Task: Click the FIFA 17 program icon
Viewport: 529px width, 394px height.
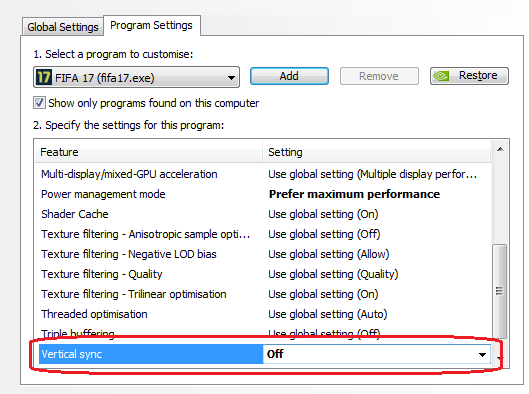Action: pos(44,77)
